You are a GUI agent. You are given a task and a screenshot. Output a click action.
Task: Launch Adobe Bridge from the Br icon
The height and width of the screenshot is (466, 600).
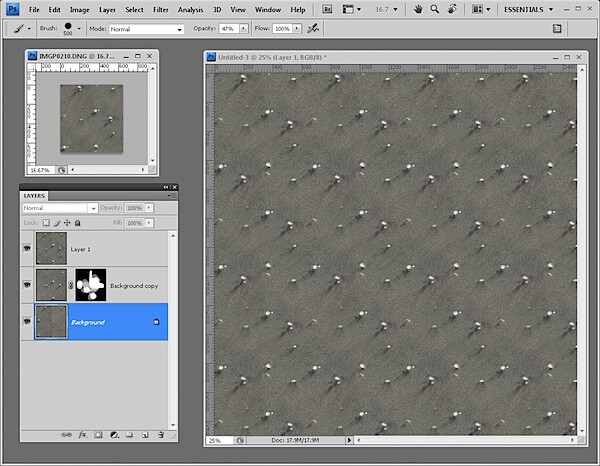(327, 10)
